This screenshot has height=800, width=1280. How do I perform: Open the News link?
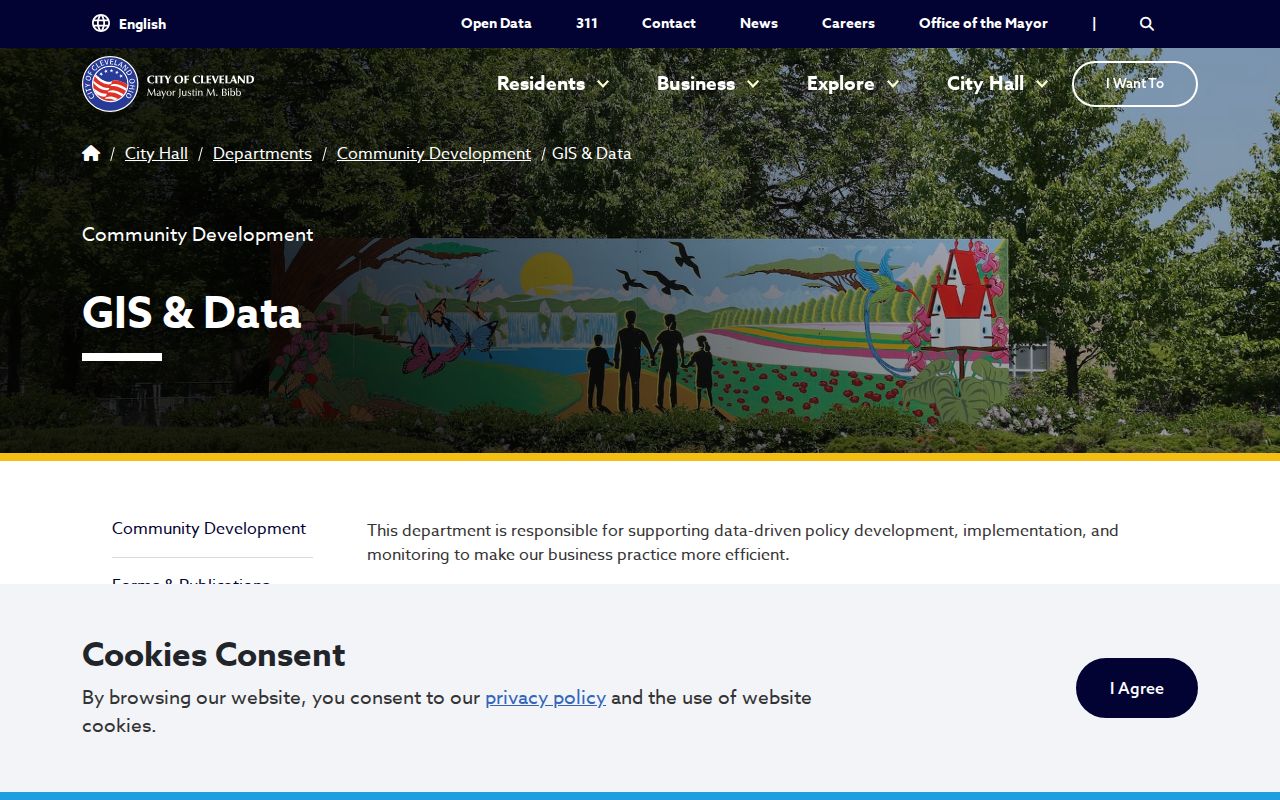point(759,23)
